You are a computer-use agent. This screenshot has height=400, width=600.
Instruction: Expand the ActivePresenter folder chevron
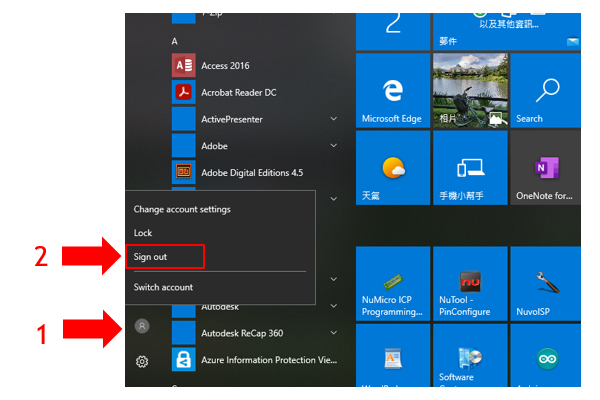(x=334, y=119)
